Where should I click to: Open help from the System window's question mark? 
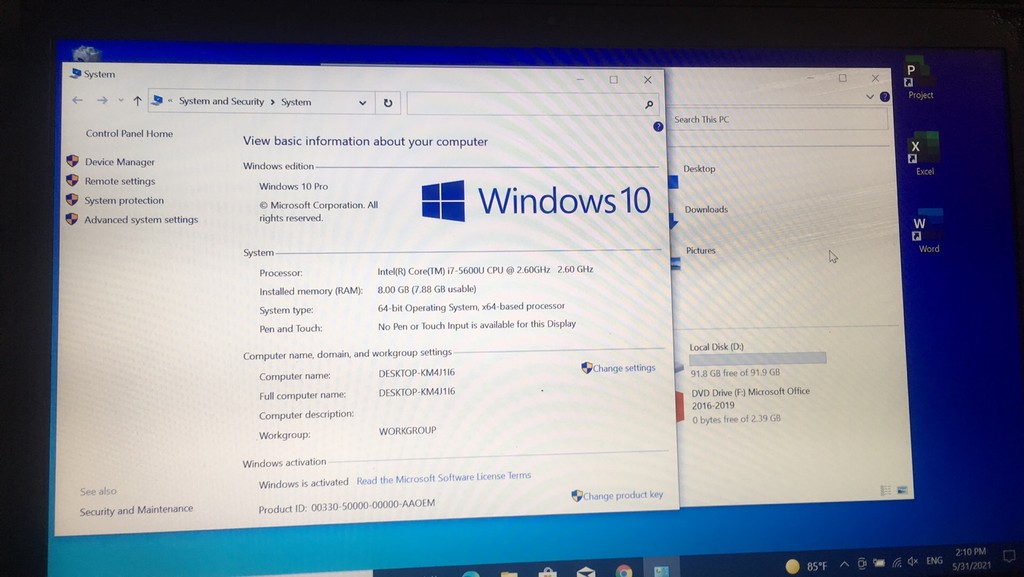[x=658, y=127]
